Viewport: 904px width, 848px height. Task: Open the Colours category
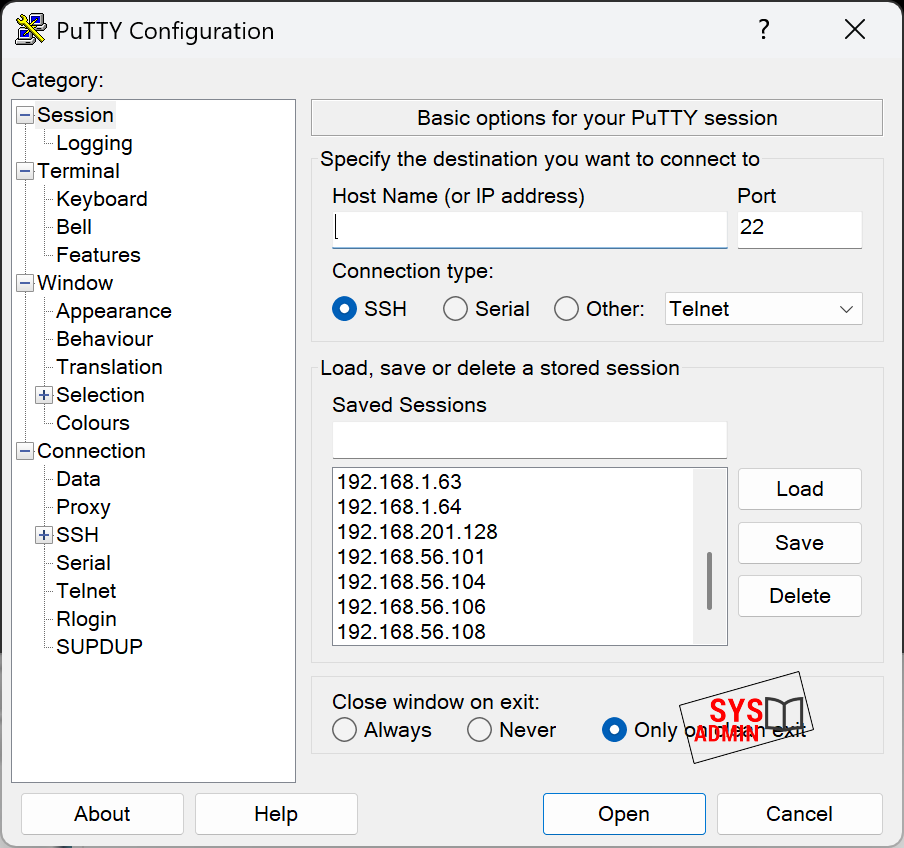tap(93, 423)
